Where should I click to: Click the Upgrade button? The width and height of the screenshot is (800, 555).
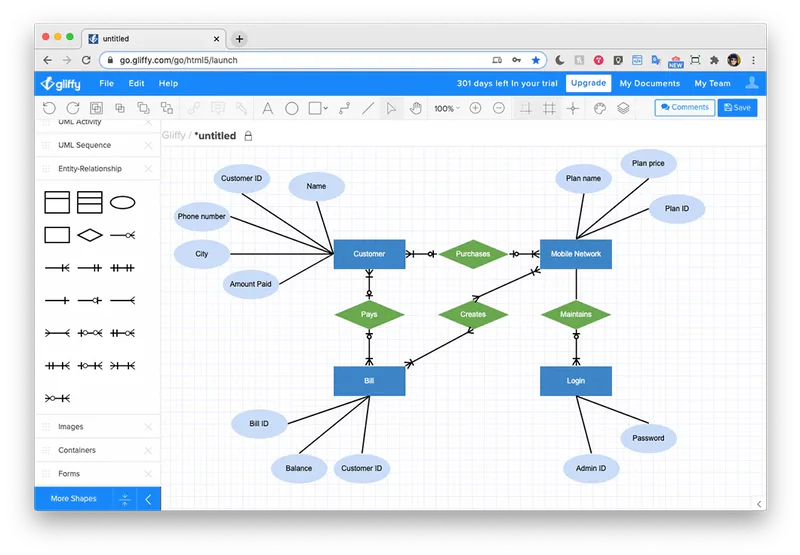coord(588,83)
